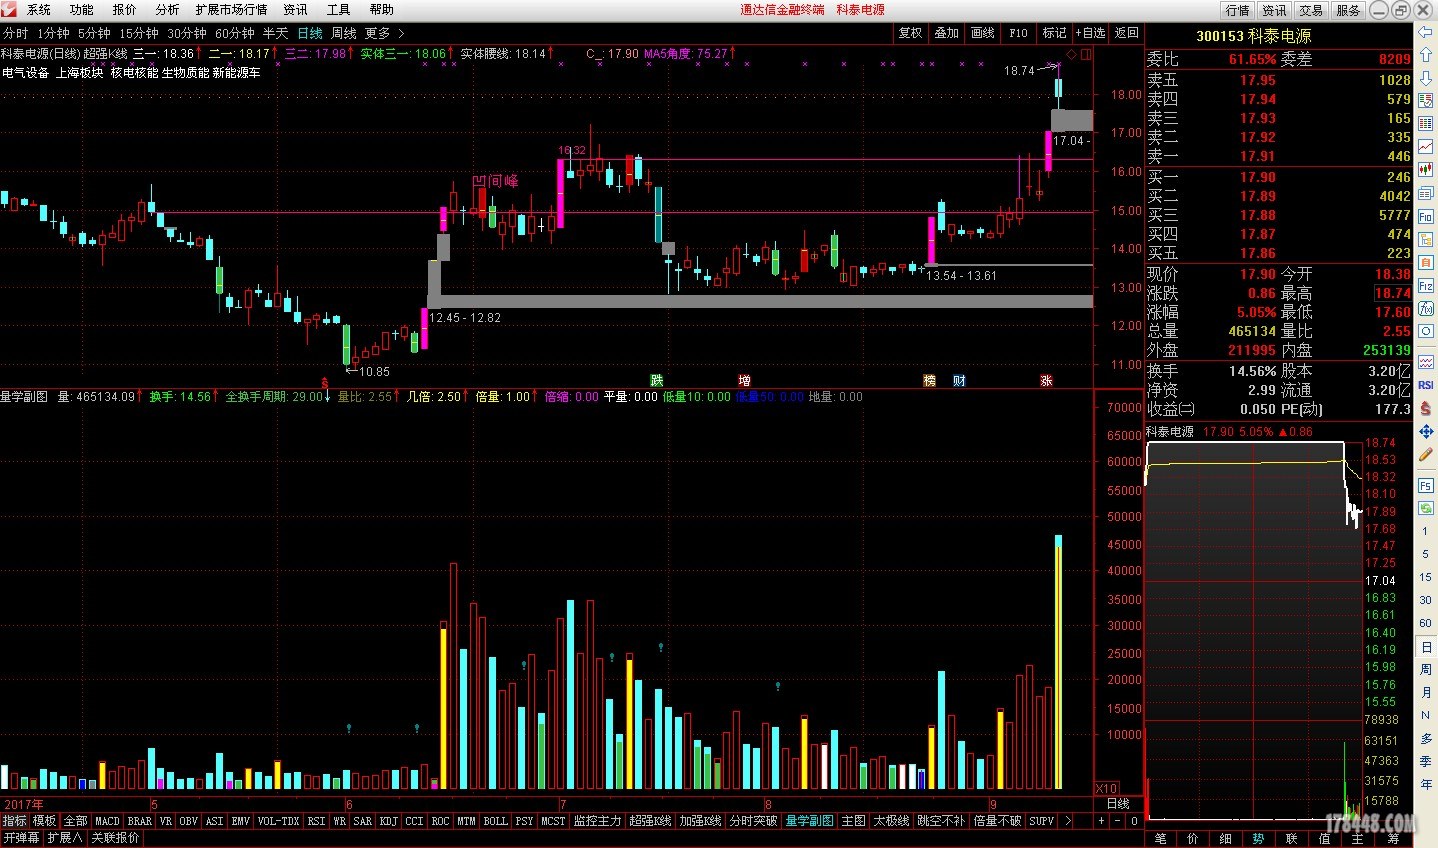Click the 开弹幕 button at bottom left
1438x848 pixels.
21,838
